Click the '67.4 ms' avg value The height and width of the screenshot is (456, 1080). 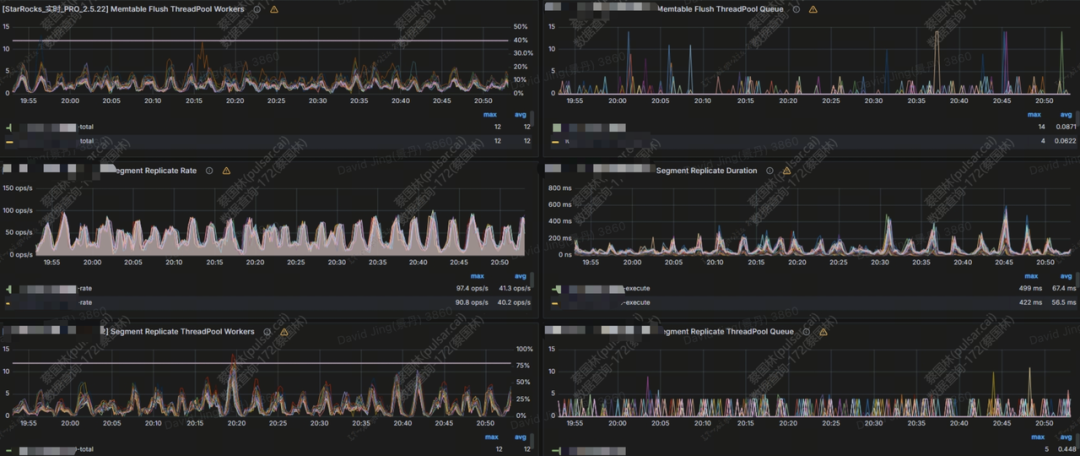coord(1062,289)
